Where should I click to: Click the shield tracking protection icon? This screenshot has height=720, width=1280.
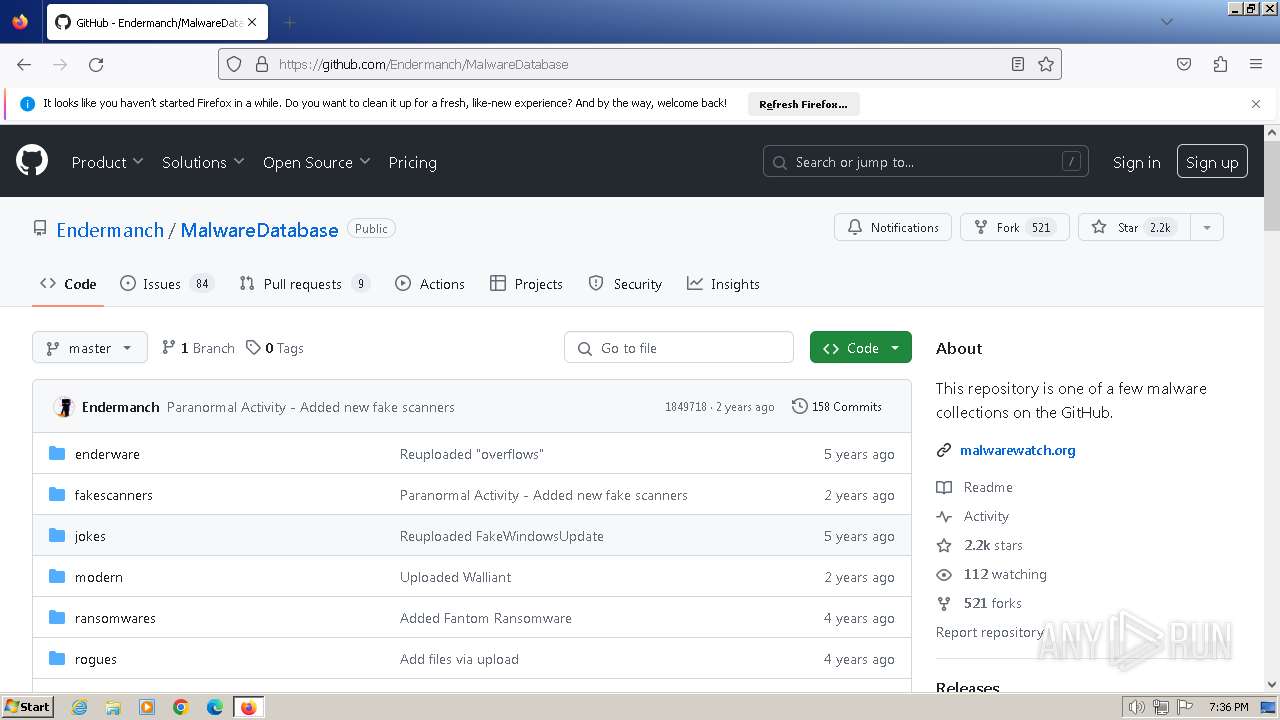(234, 64)
